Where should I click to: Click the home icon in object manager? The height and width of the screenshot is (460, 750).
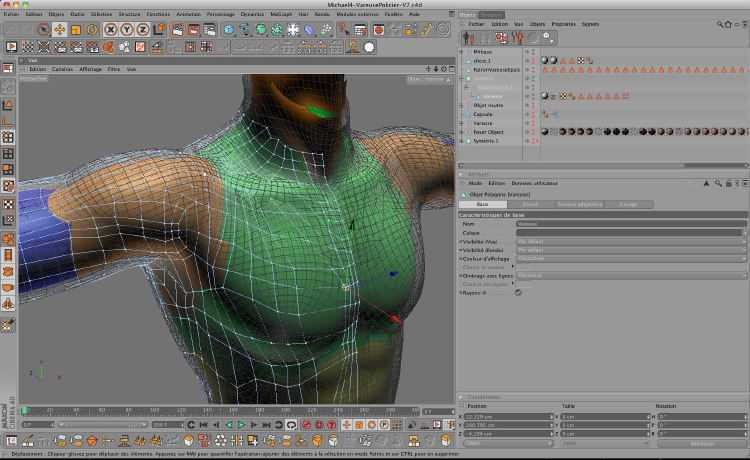(728, 24)
